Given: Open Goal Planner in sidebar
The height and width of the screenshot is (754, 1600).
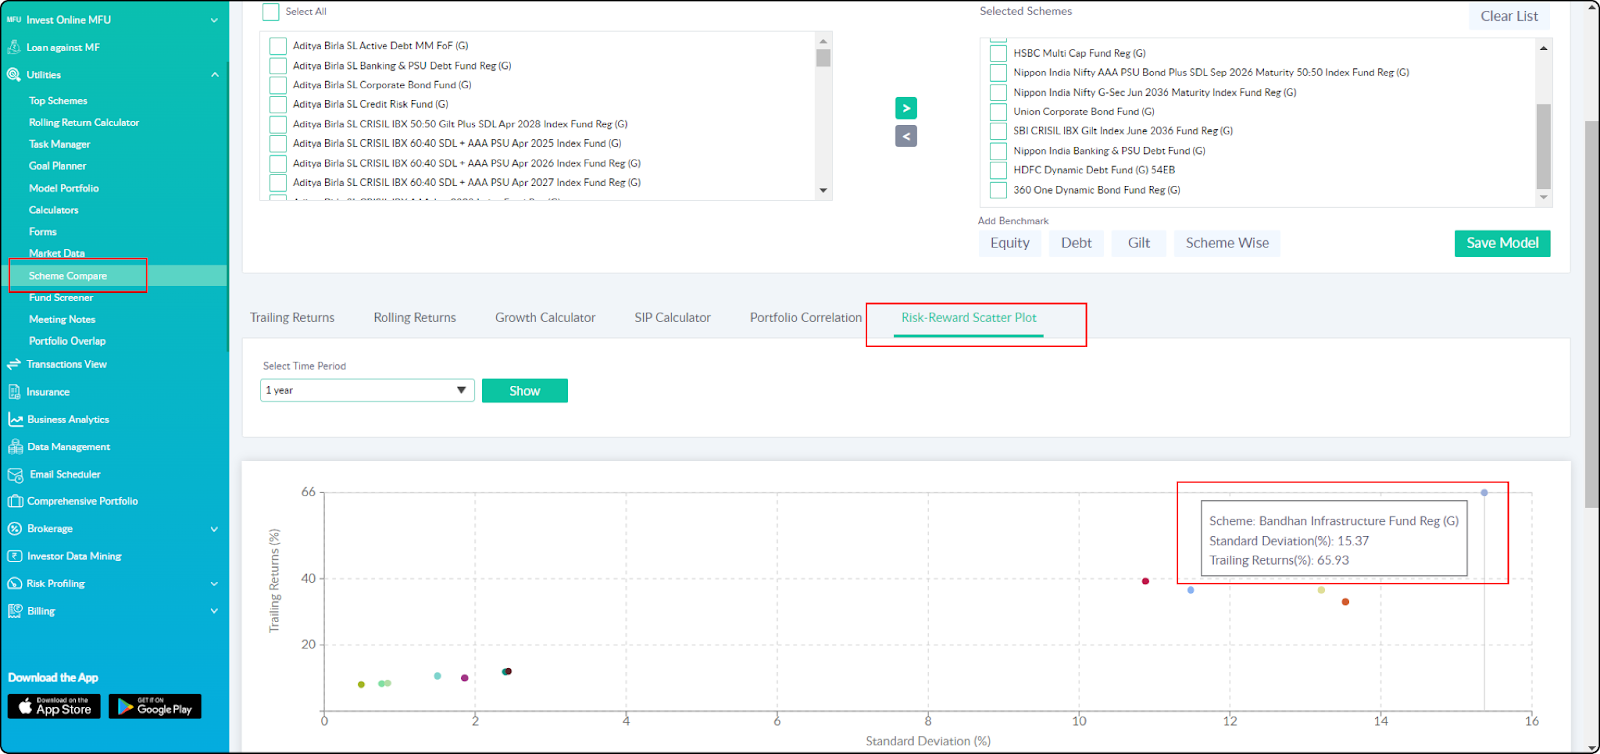Looking at the screenshot, I should [x=57, y=166].
